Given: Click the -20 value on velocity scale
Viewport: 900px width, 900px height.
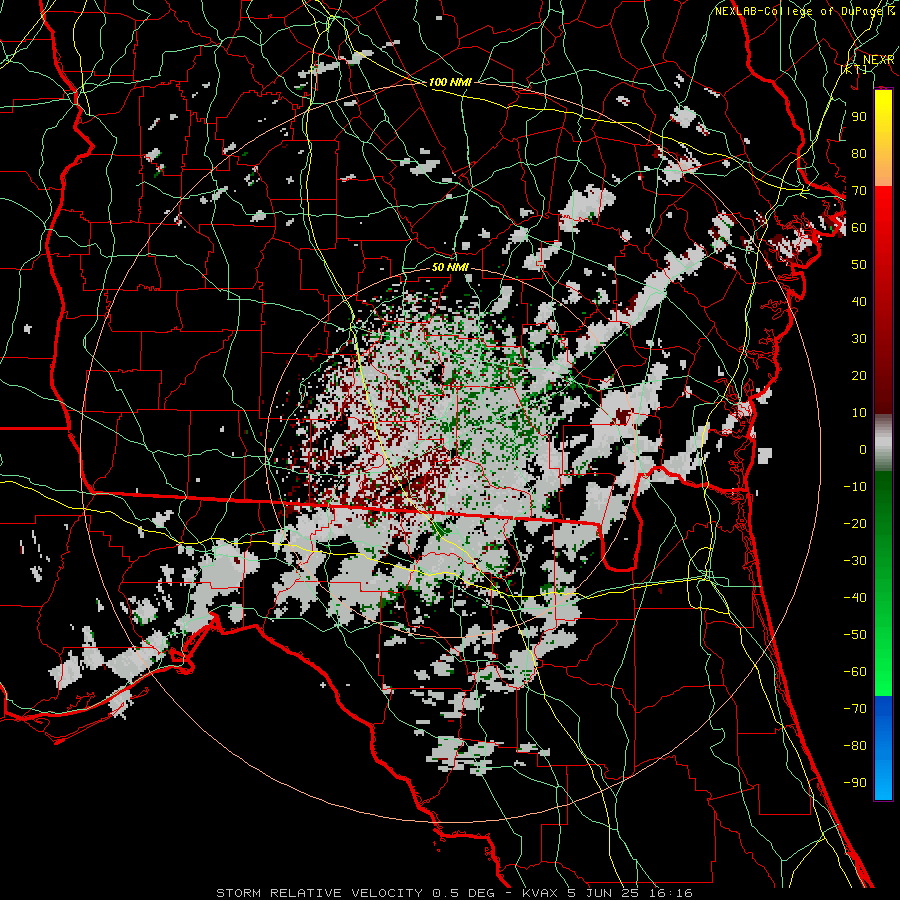Looking at the screenshot, I should (855, 523).
